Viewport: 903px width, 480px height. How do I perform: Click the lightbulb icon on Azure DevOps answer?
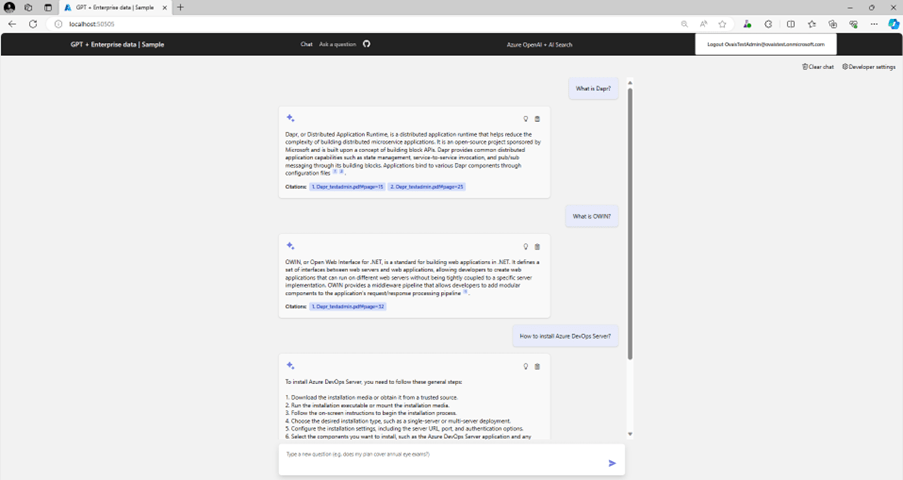point(526,366)
